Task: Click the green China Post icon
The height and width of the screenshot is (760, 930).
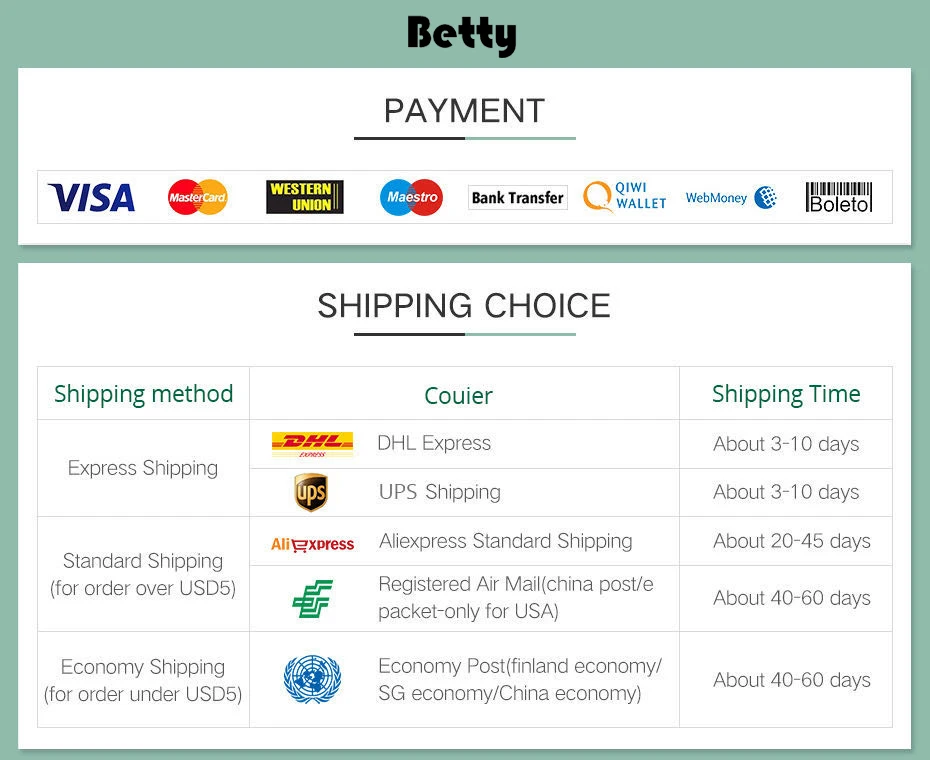Action: coord(312,598)
